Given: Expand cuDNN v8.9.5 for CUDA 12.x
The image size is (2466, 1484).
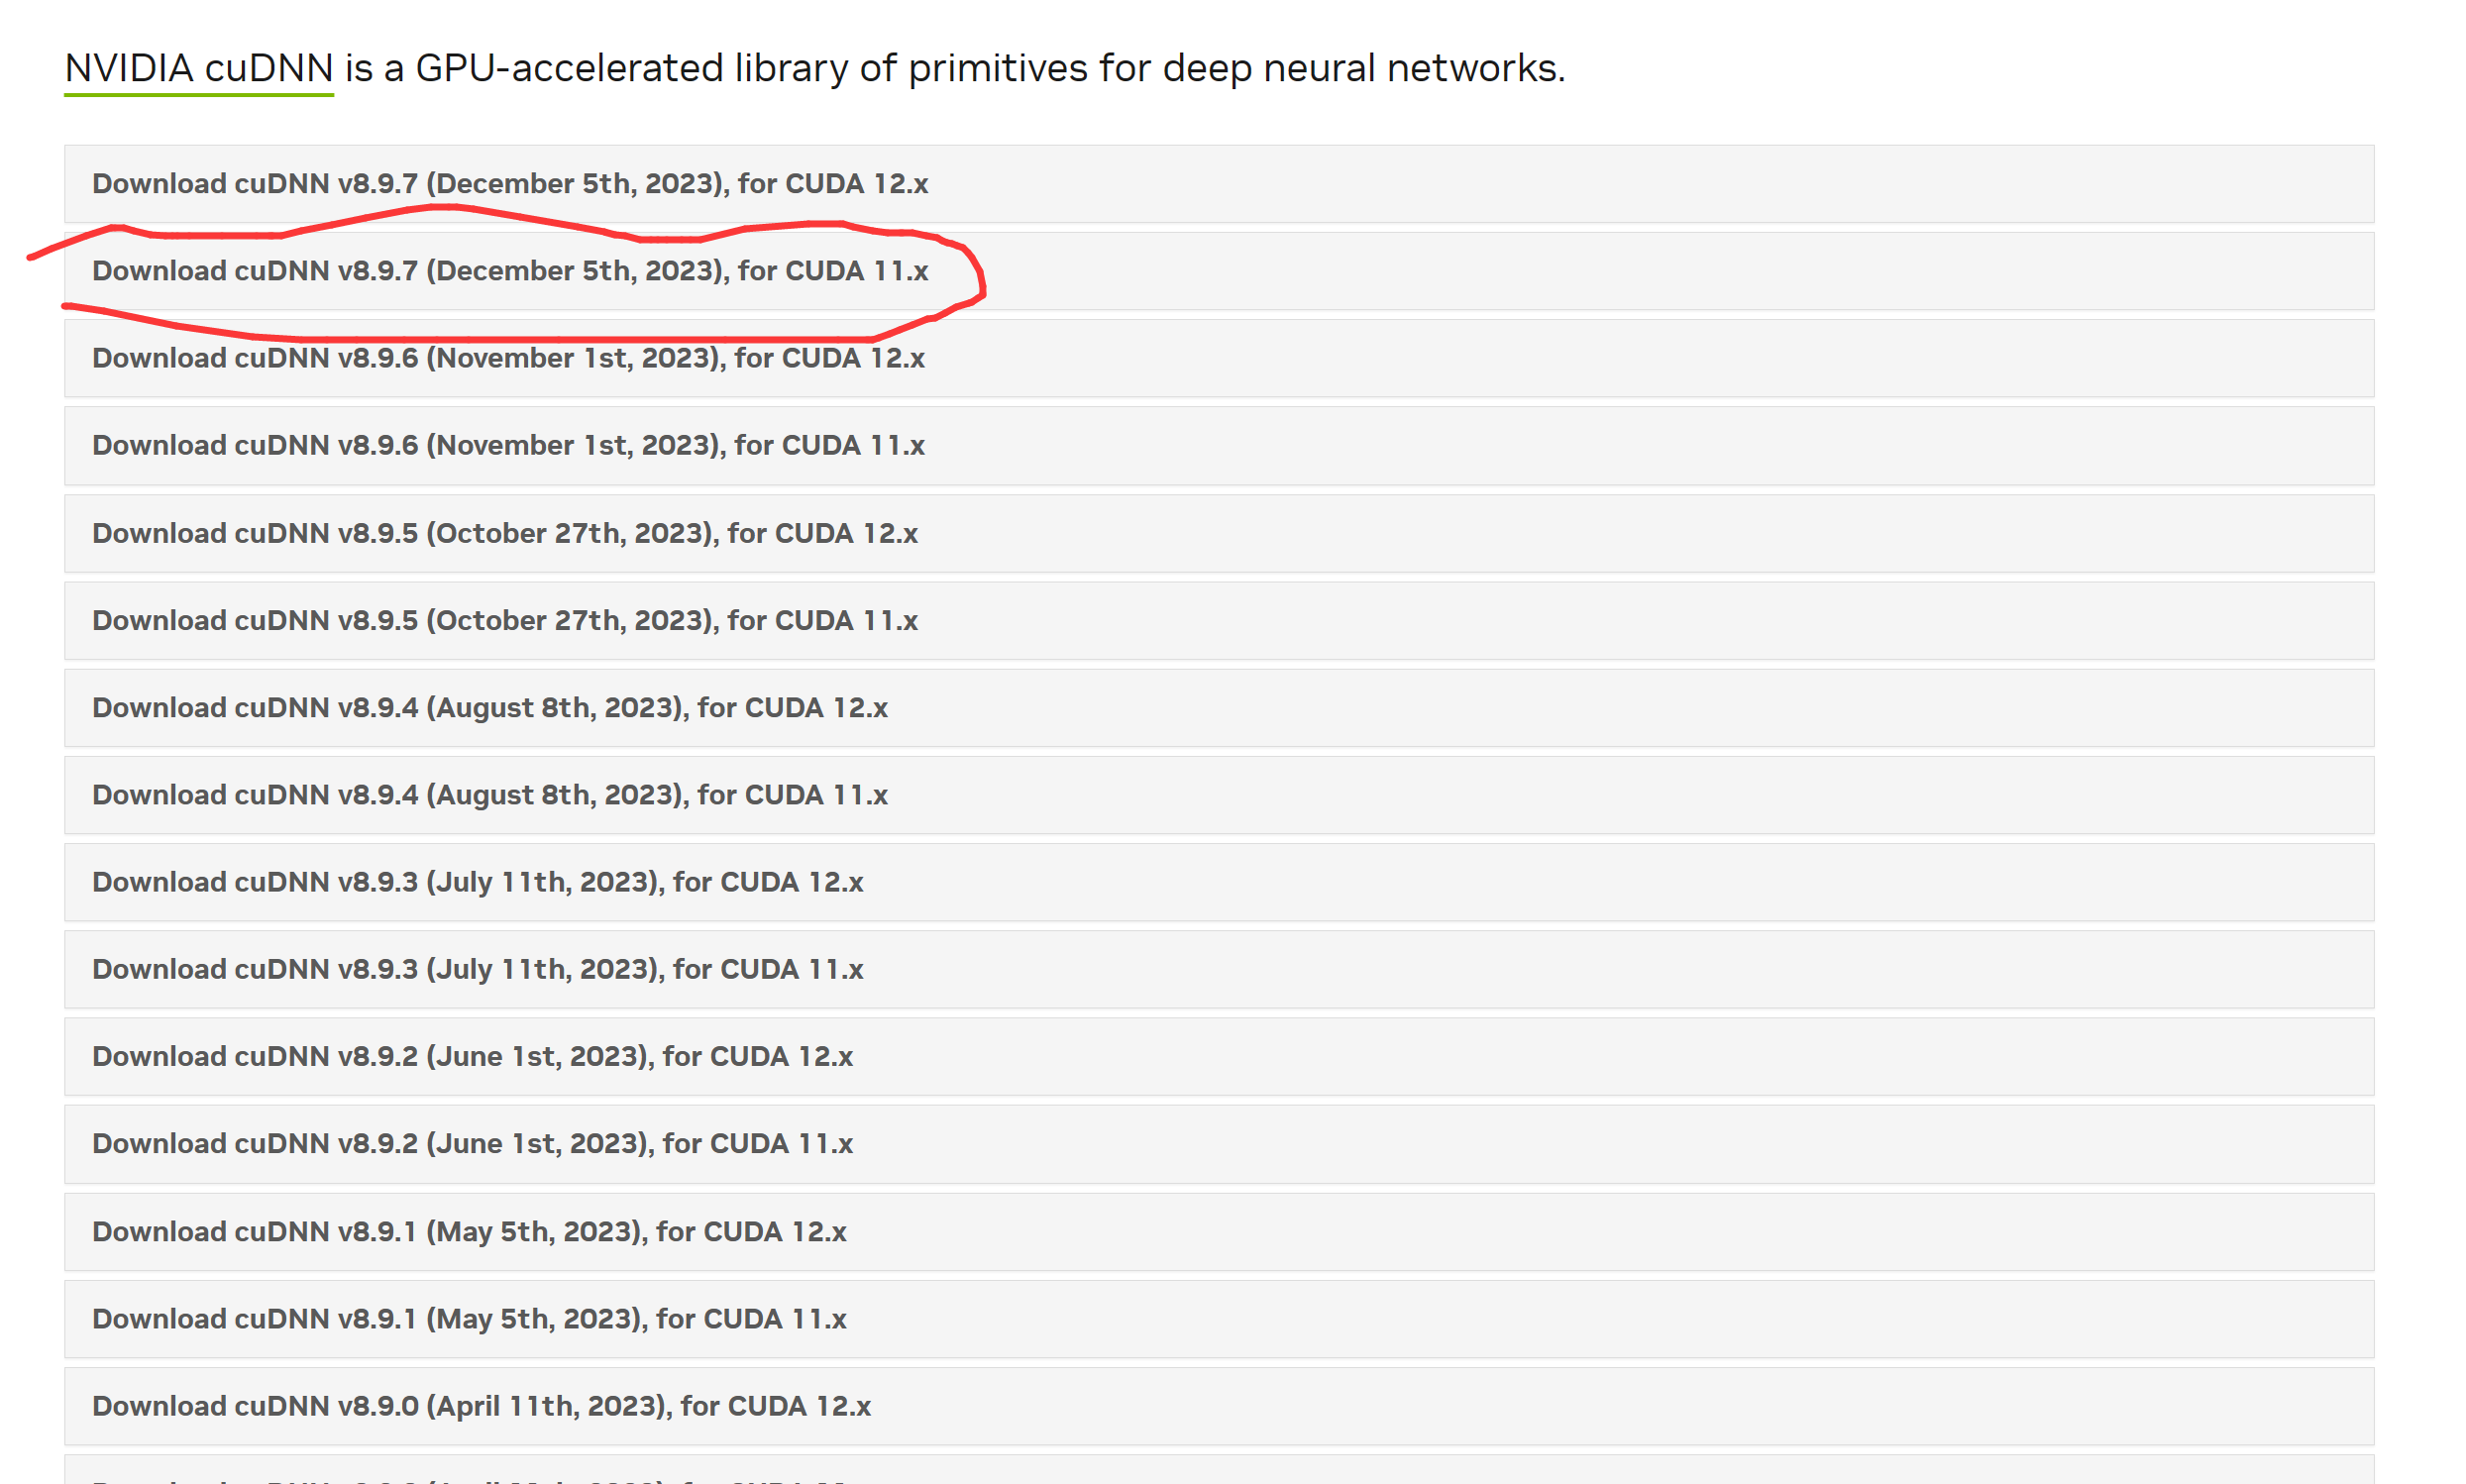Looking at the screenshot, I should coord(1219,533).
